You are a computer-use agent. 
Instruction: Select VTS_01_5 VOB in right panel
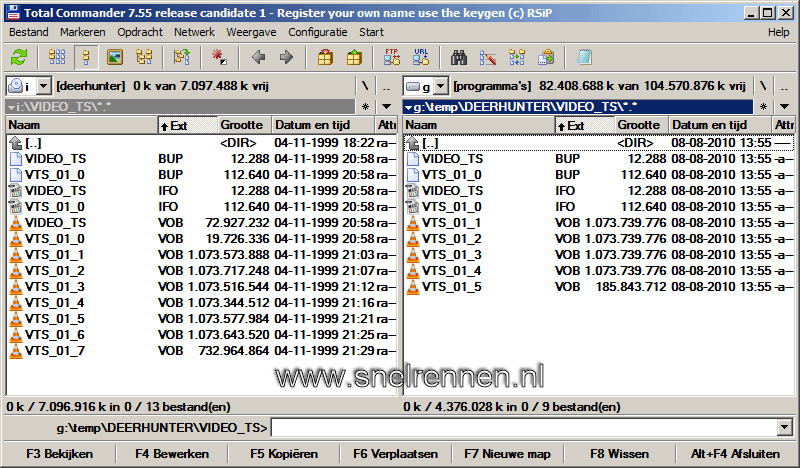599,287
